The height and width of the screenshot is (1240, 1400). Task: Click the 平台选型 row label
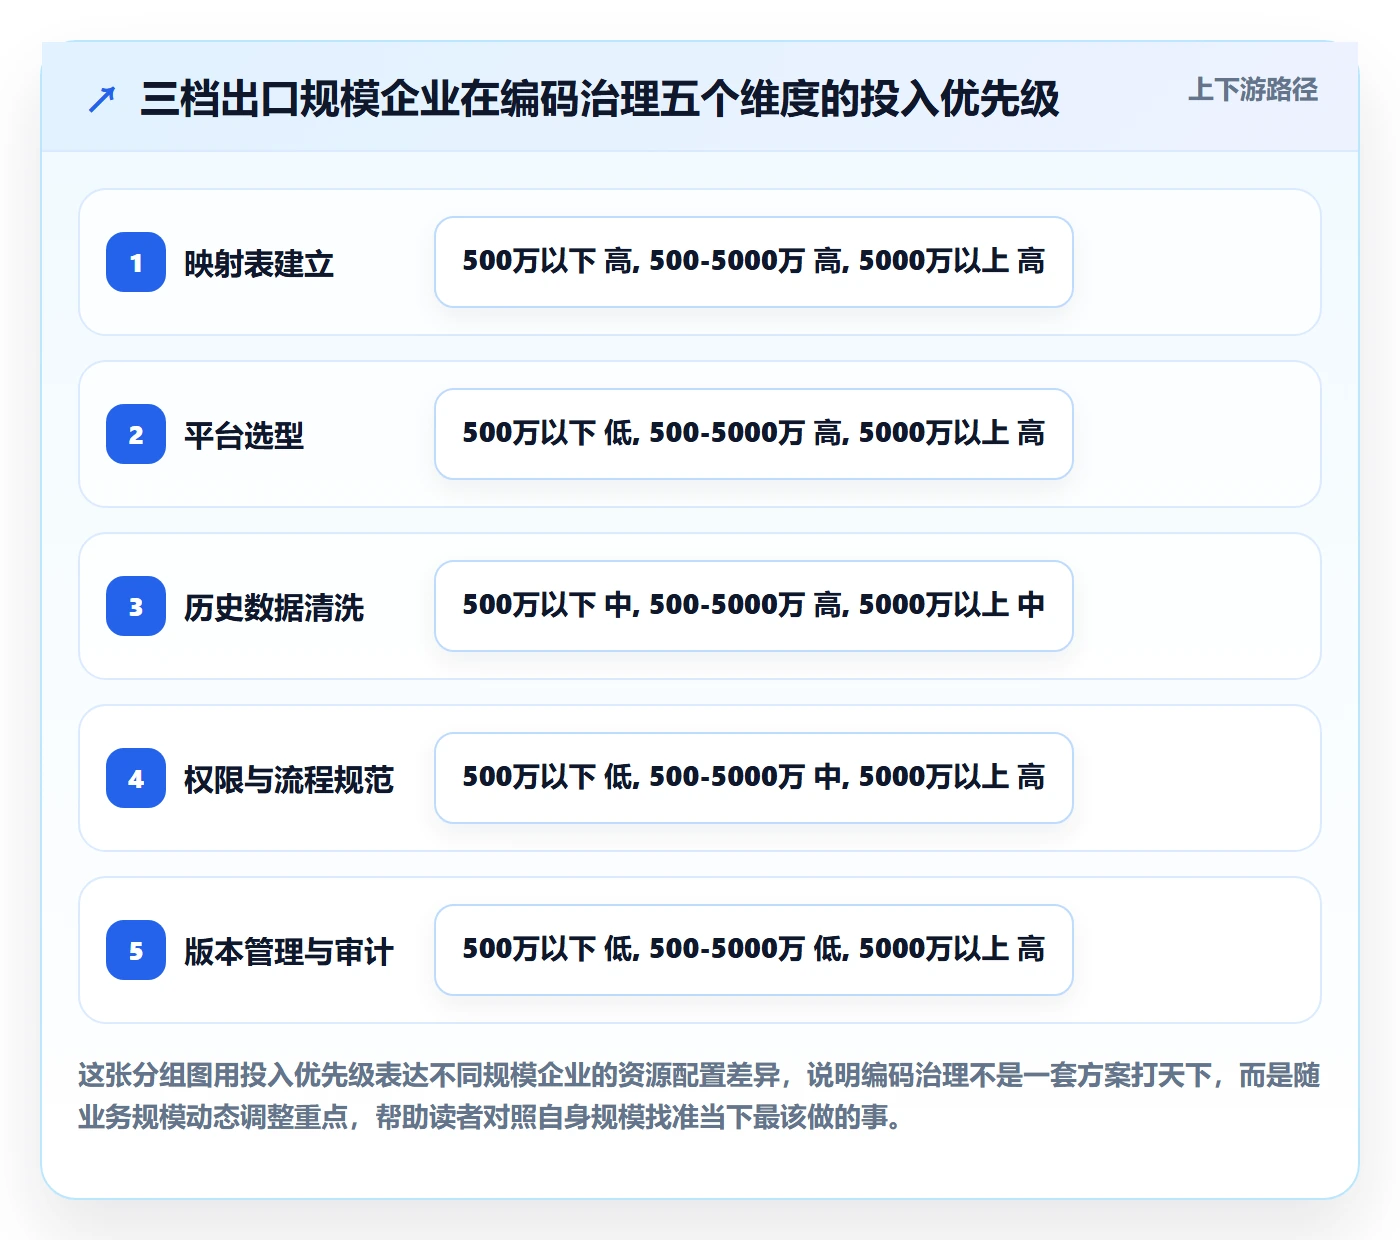click(x=244, y=435)
